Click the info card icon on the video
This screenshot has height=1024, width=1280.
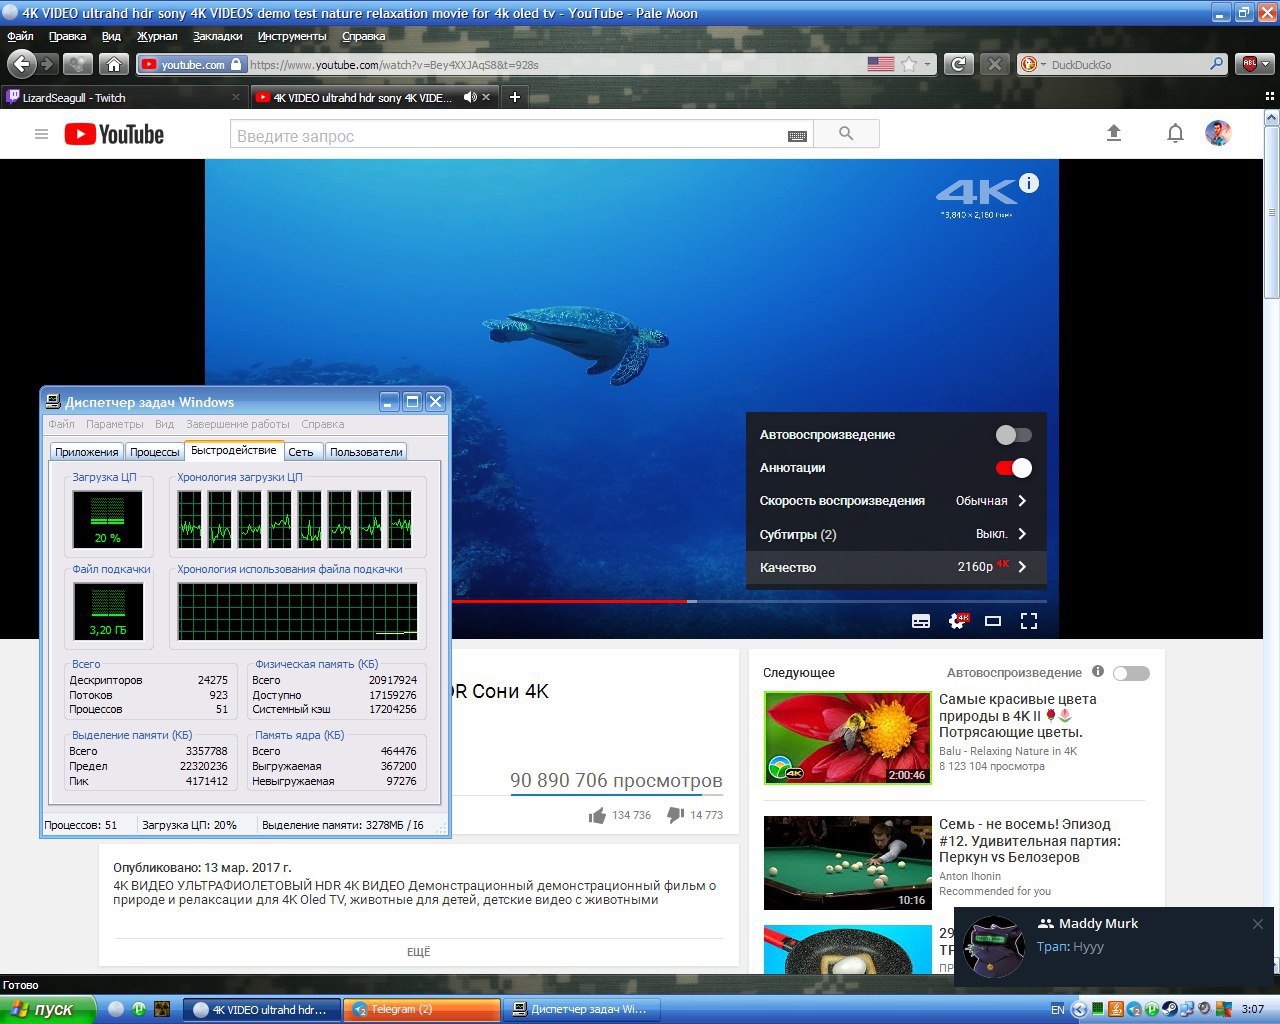click(x=1029, y=183)
